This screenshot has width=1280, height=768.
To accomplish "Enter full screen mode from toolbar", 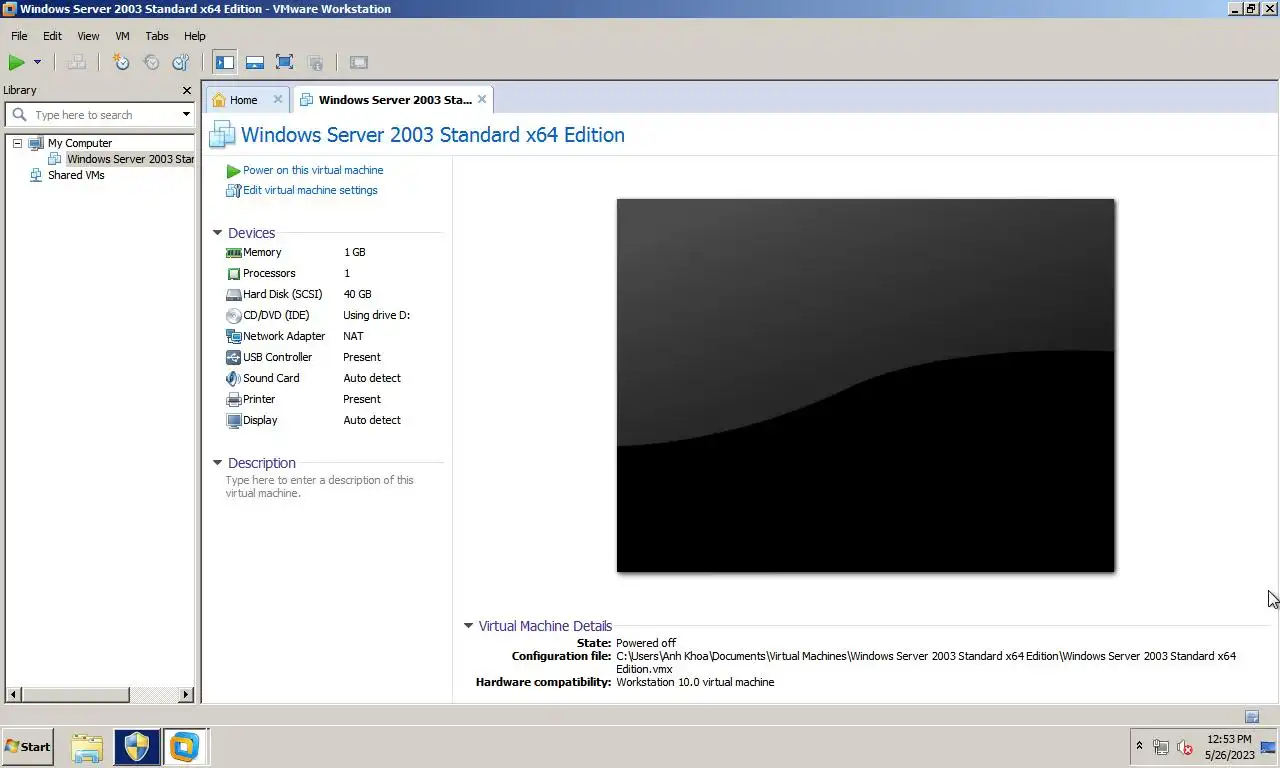I will click(x=285, y=62).
